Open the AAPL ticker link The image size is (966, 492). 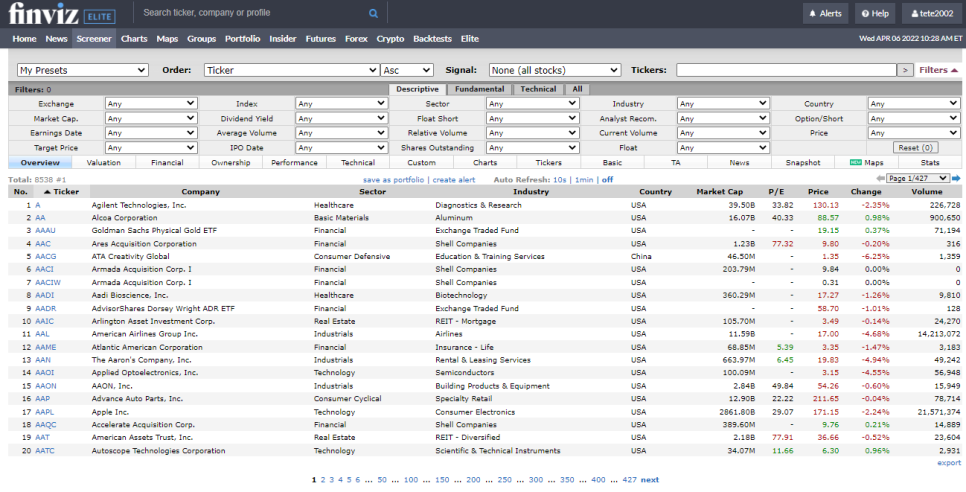point(45,412)
